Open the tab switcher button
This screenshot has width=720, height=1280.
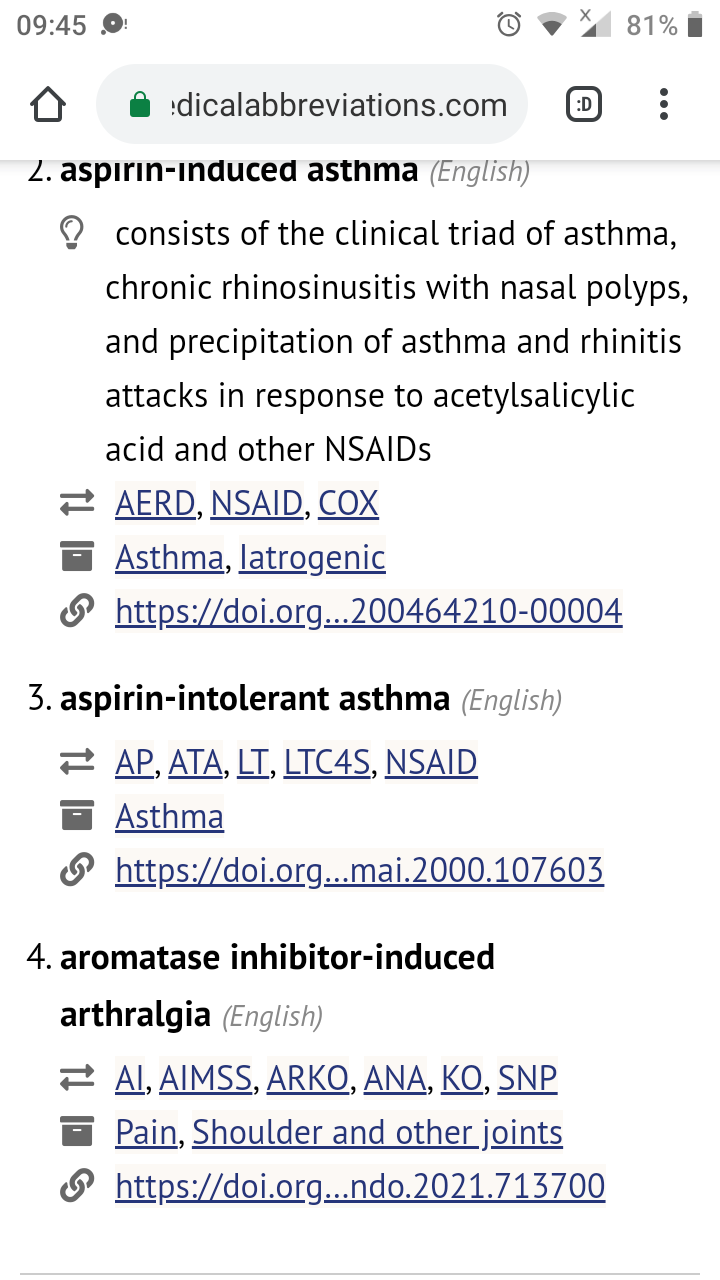[x=584, y=105]
